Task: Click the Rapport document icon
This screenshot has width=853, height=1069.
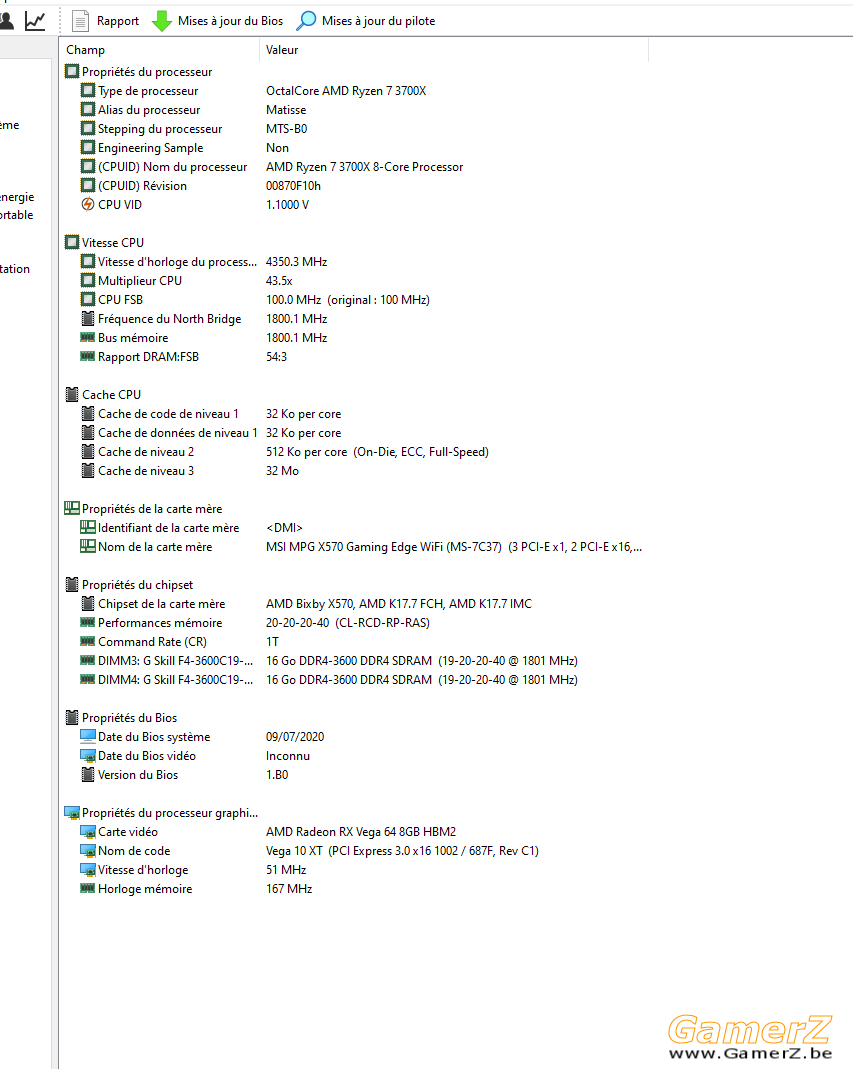Action: [80, 21]
